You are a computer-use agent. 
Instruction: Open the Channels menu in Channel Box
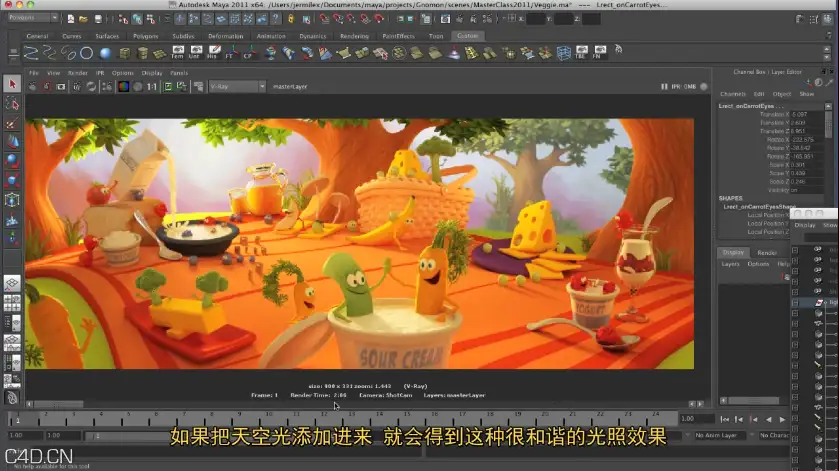[x=733, y=94]
